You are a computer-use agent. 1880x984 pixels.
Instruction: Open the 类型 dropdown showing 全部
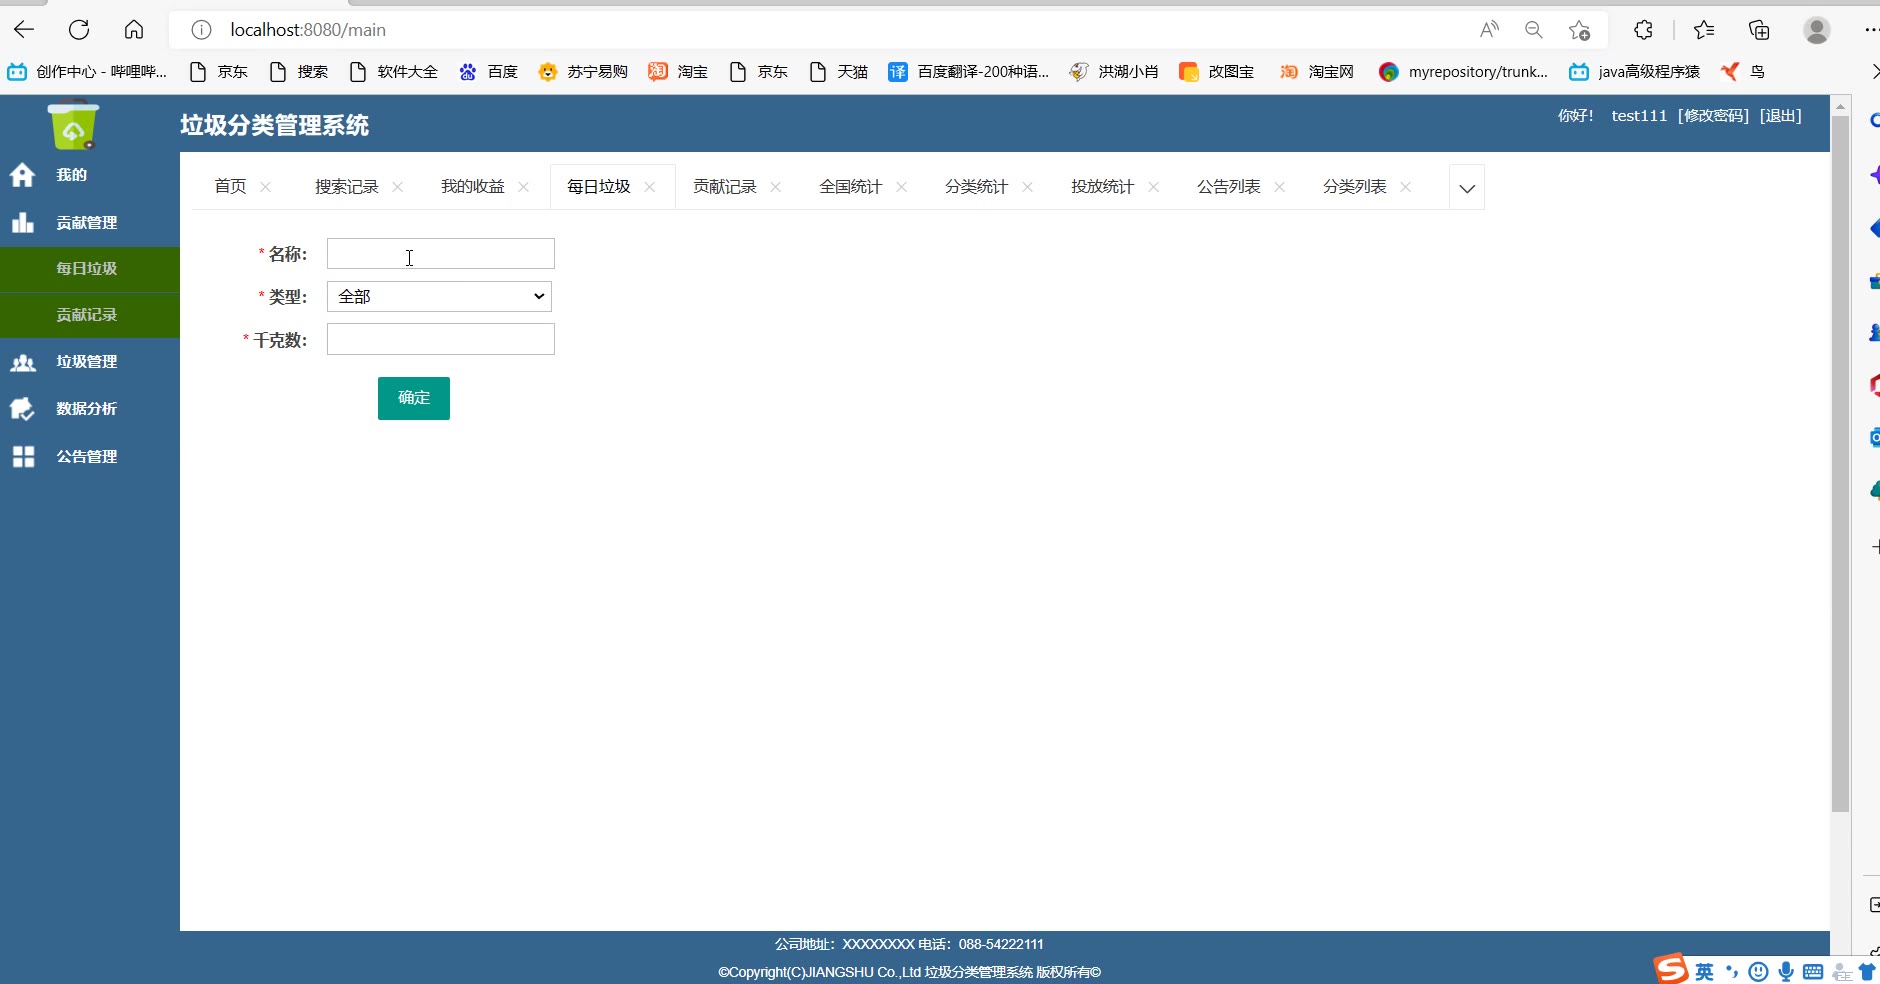pos(439,296)
